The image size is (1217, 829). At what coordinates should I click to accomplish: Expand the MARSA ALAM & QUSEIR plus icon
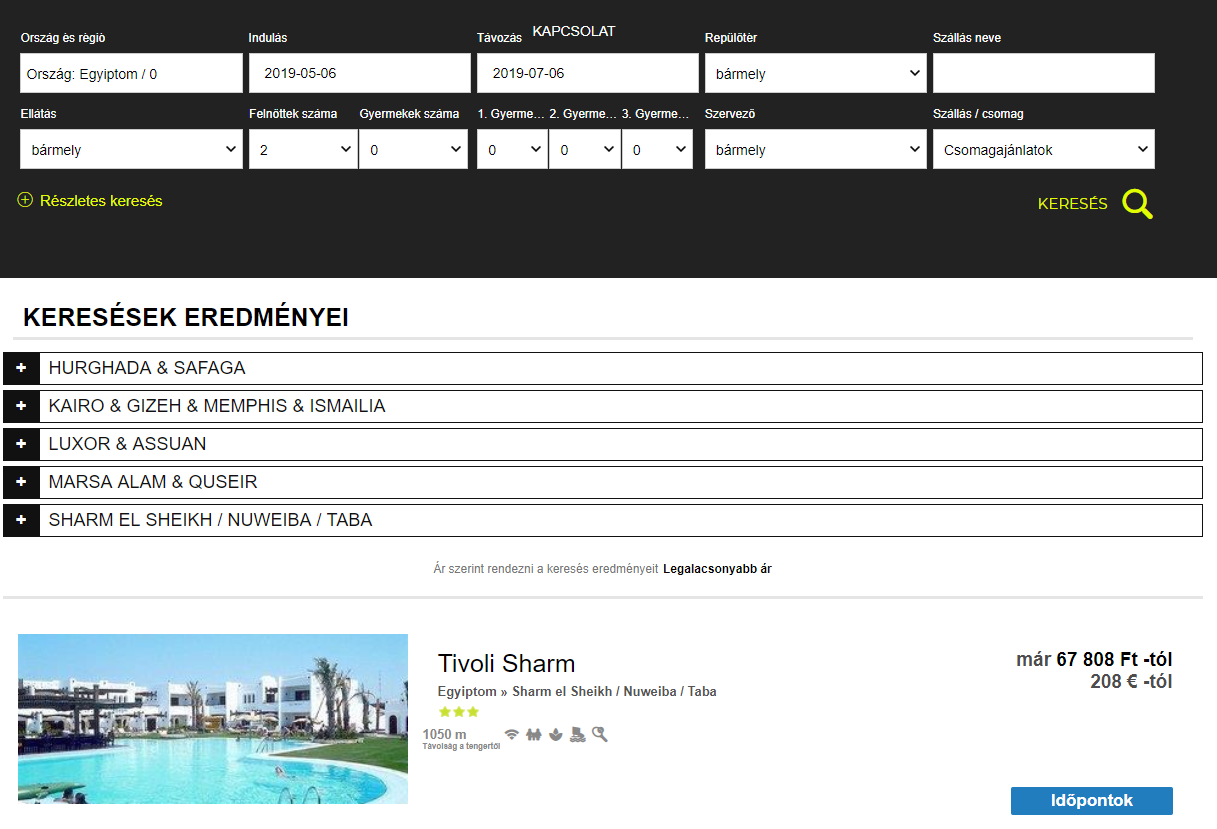pos(21,482)
